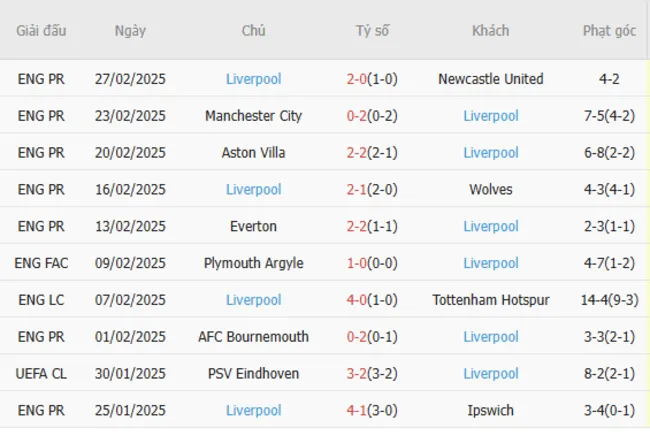This screenshot has height=443, width=650.
Task: Select the UEFA CL league label
Action: (41, 374)
